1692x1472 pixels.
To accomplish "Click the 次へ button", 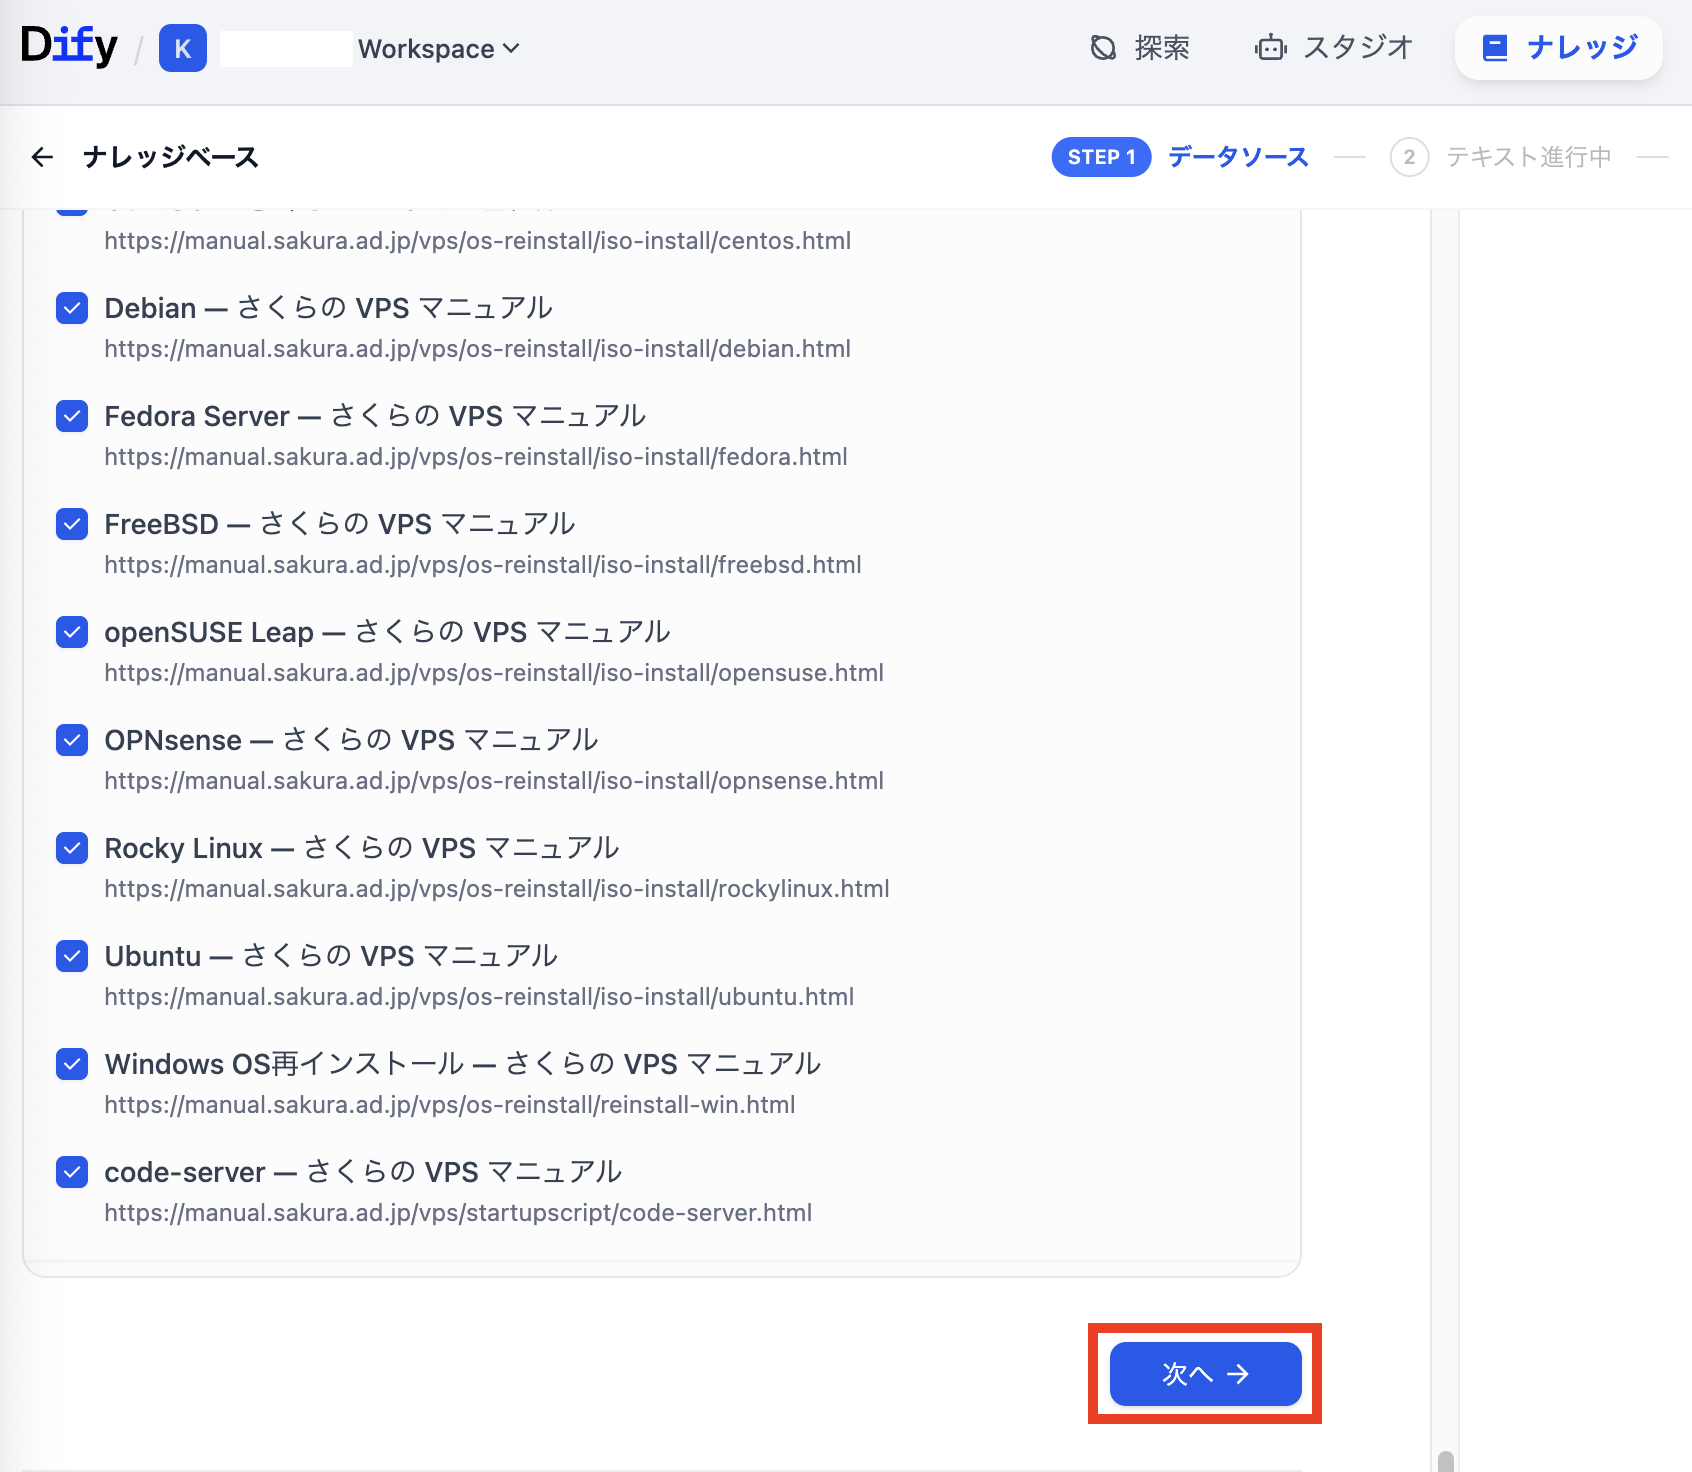I will 1205,1374.
